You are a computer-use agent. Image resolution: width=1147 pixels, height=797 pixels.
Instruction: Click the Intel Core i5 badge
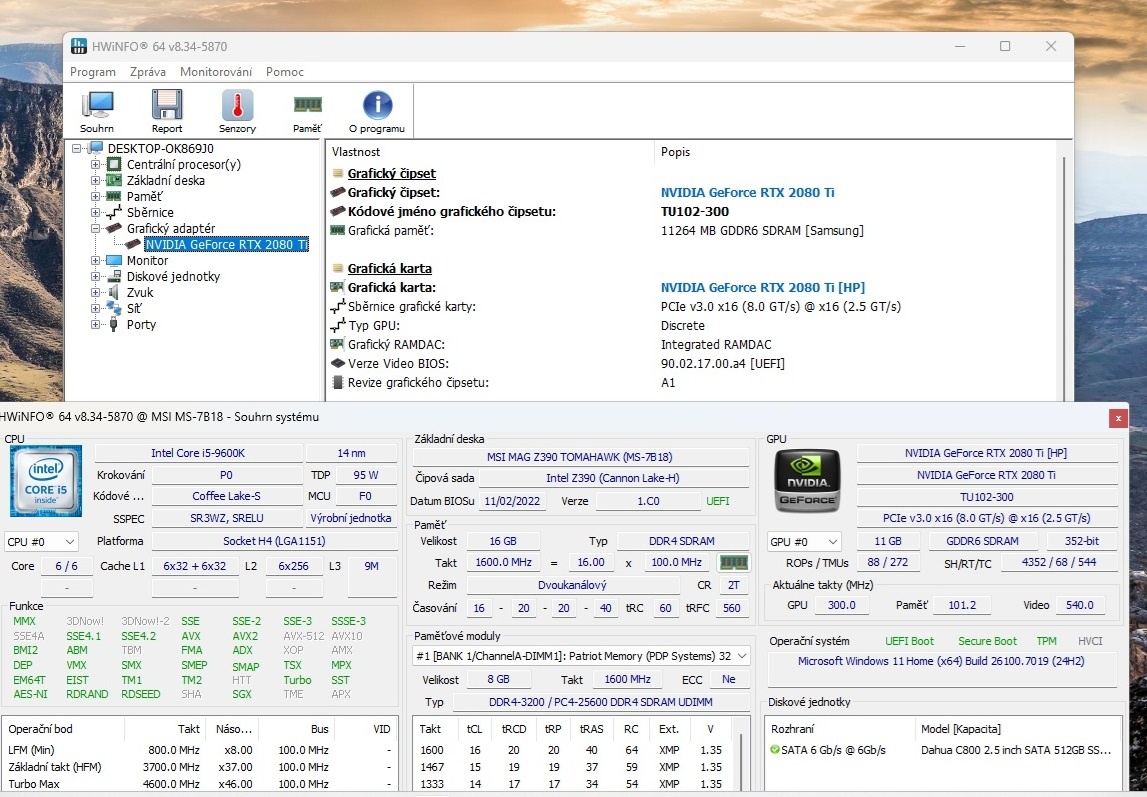[x=45, y=481]
